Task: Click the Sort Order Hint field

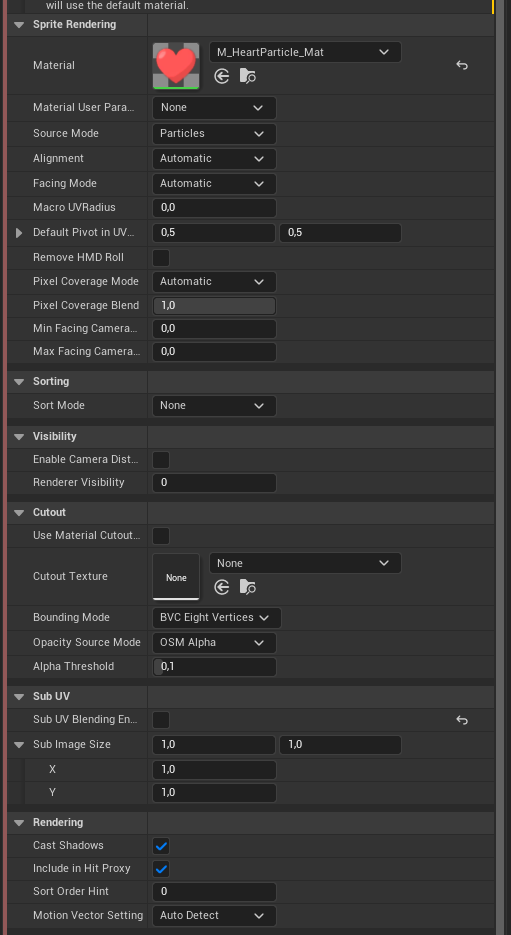Action: coord(214,892)
